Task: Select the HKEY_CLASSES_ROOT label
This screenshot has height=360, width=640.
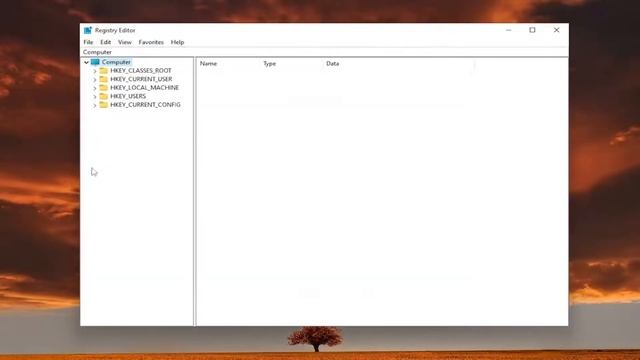Action: (x=141, y=71)
